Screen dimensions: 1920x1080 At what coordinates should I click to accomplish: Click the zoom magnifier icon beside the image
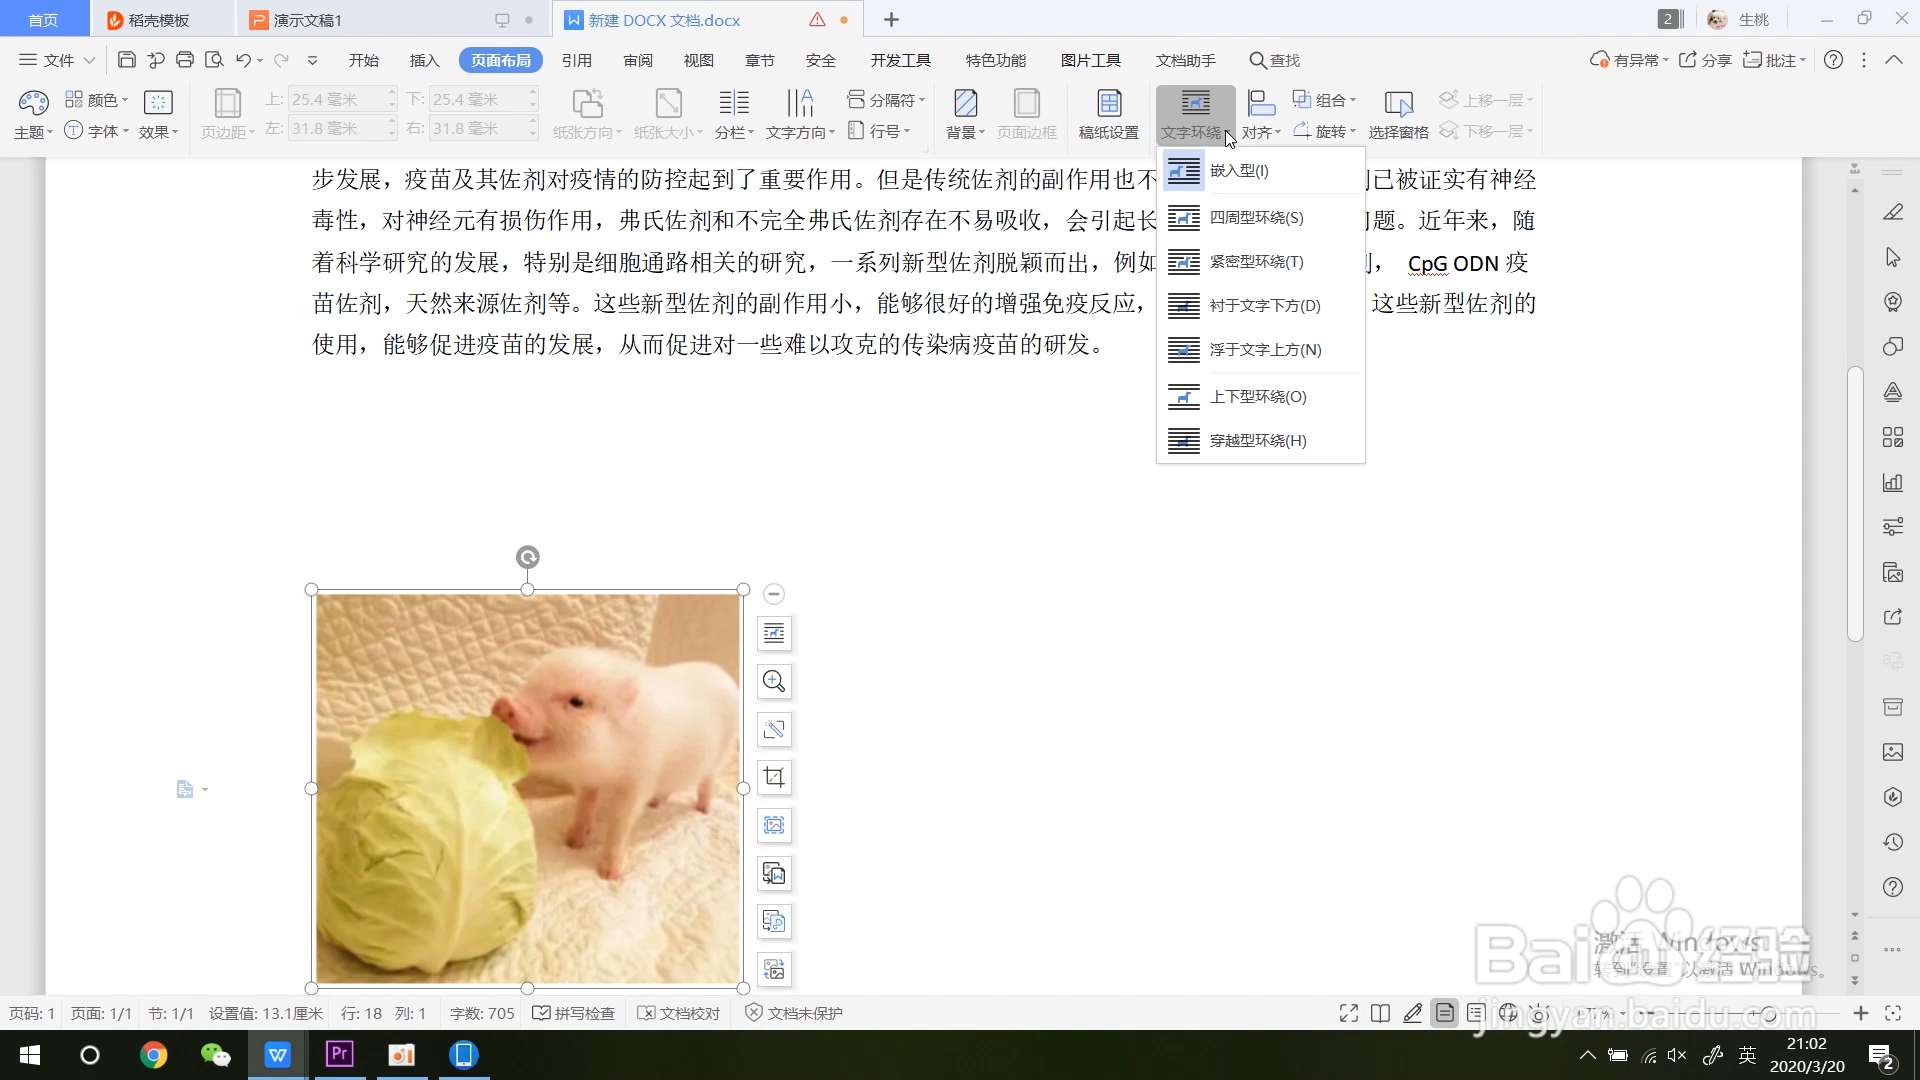(x=774, y=681)
